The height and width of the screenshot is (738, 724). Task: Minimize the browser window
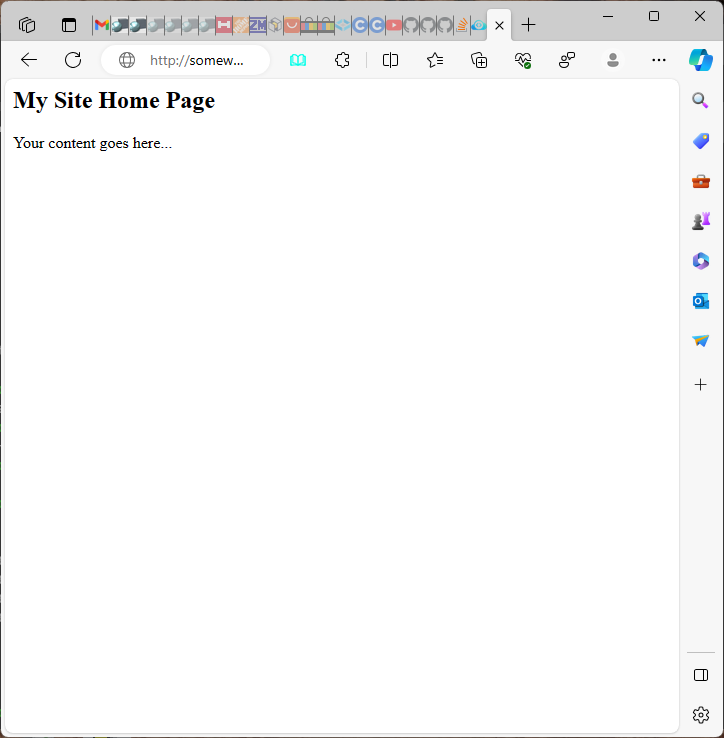608,16
